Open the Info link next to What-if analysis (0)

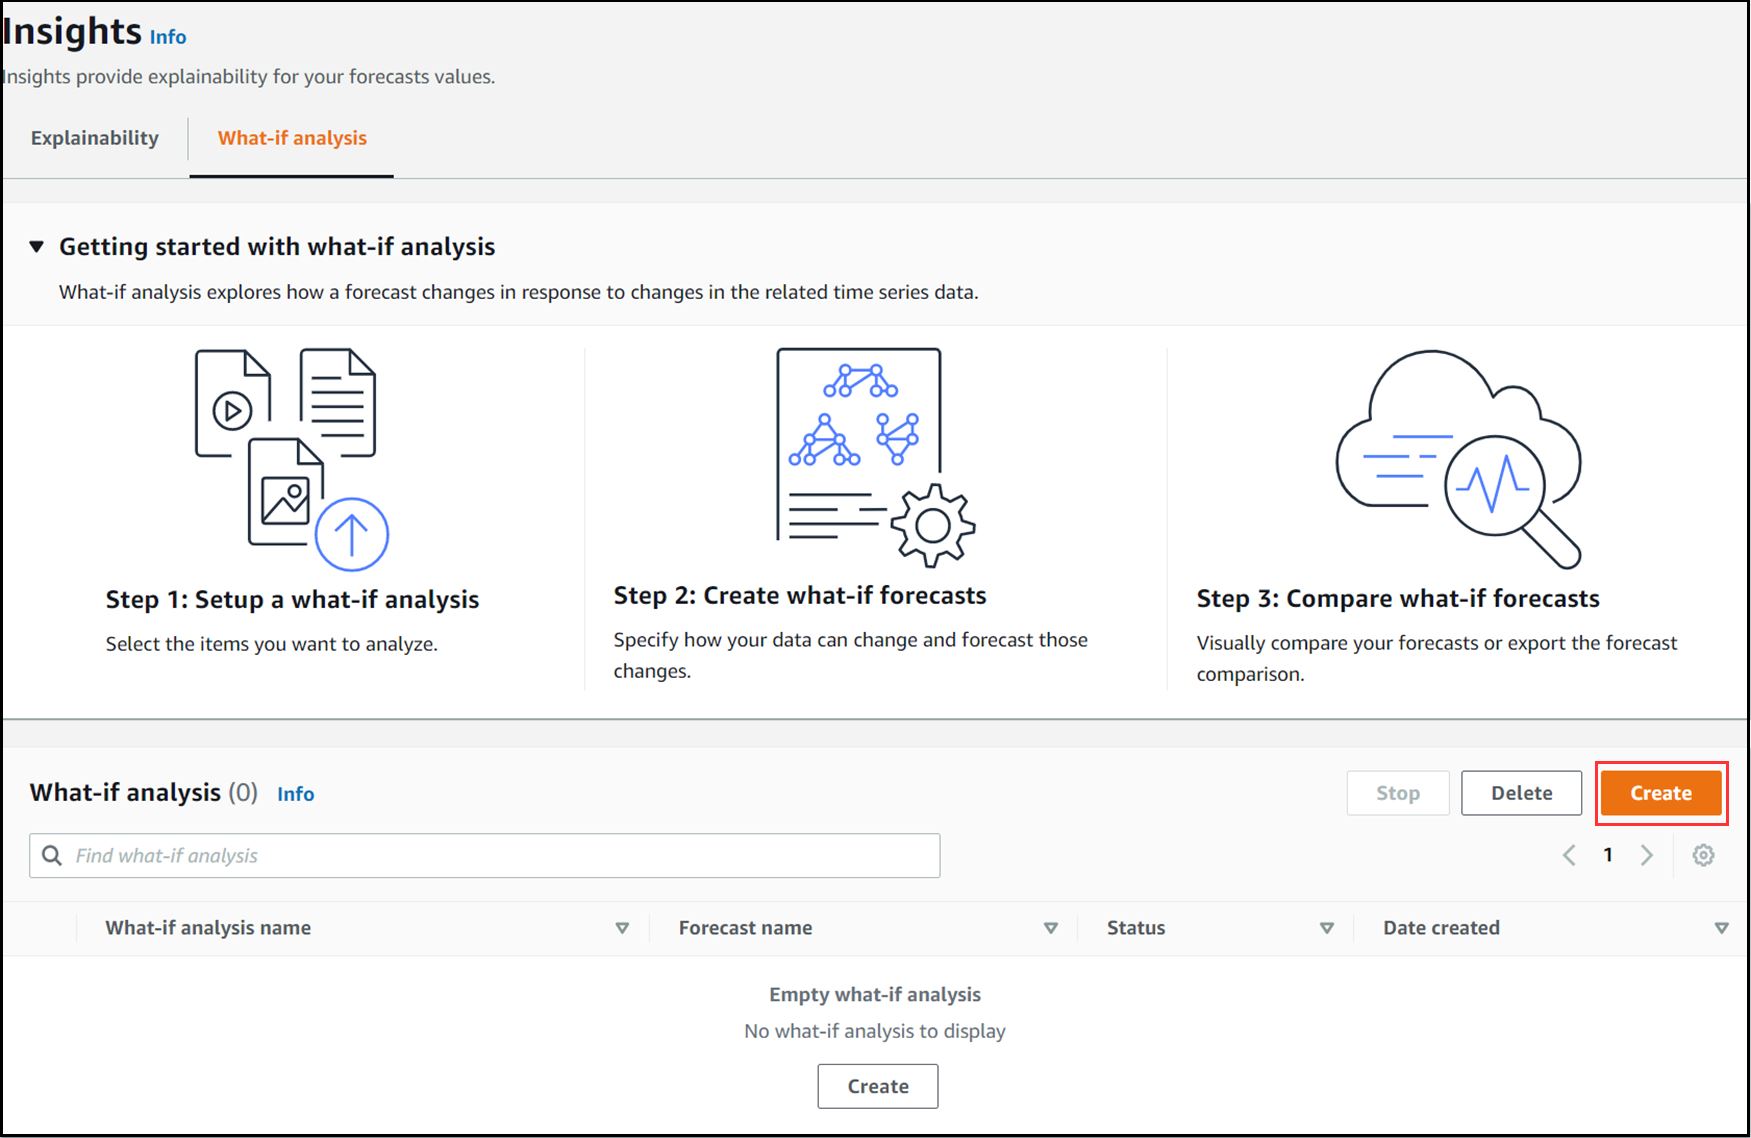point(295,794)
